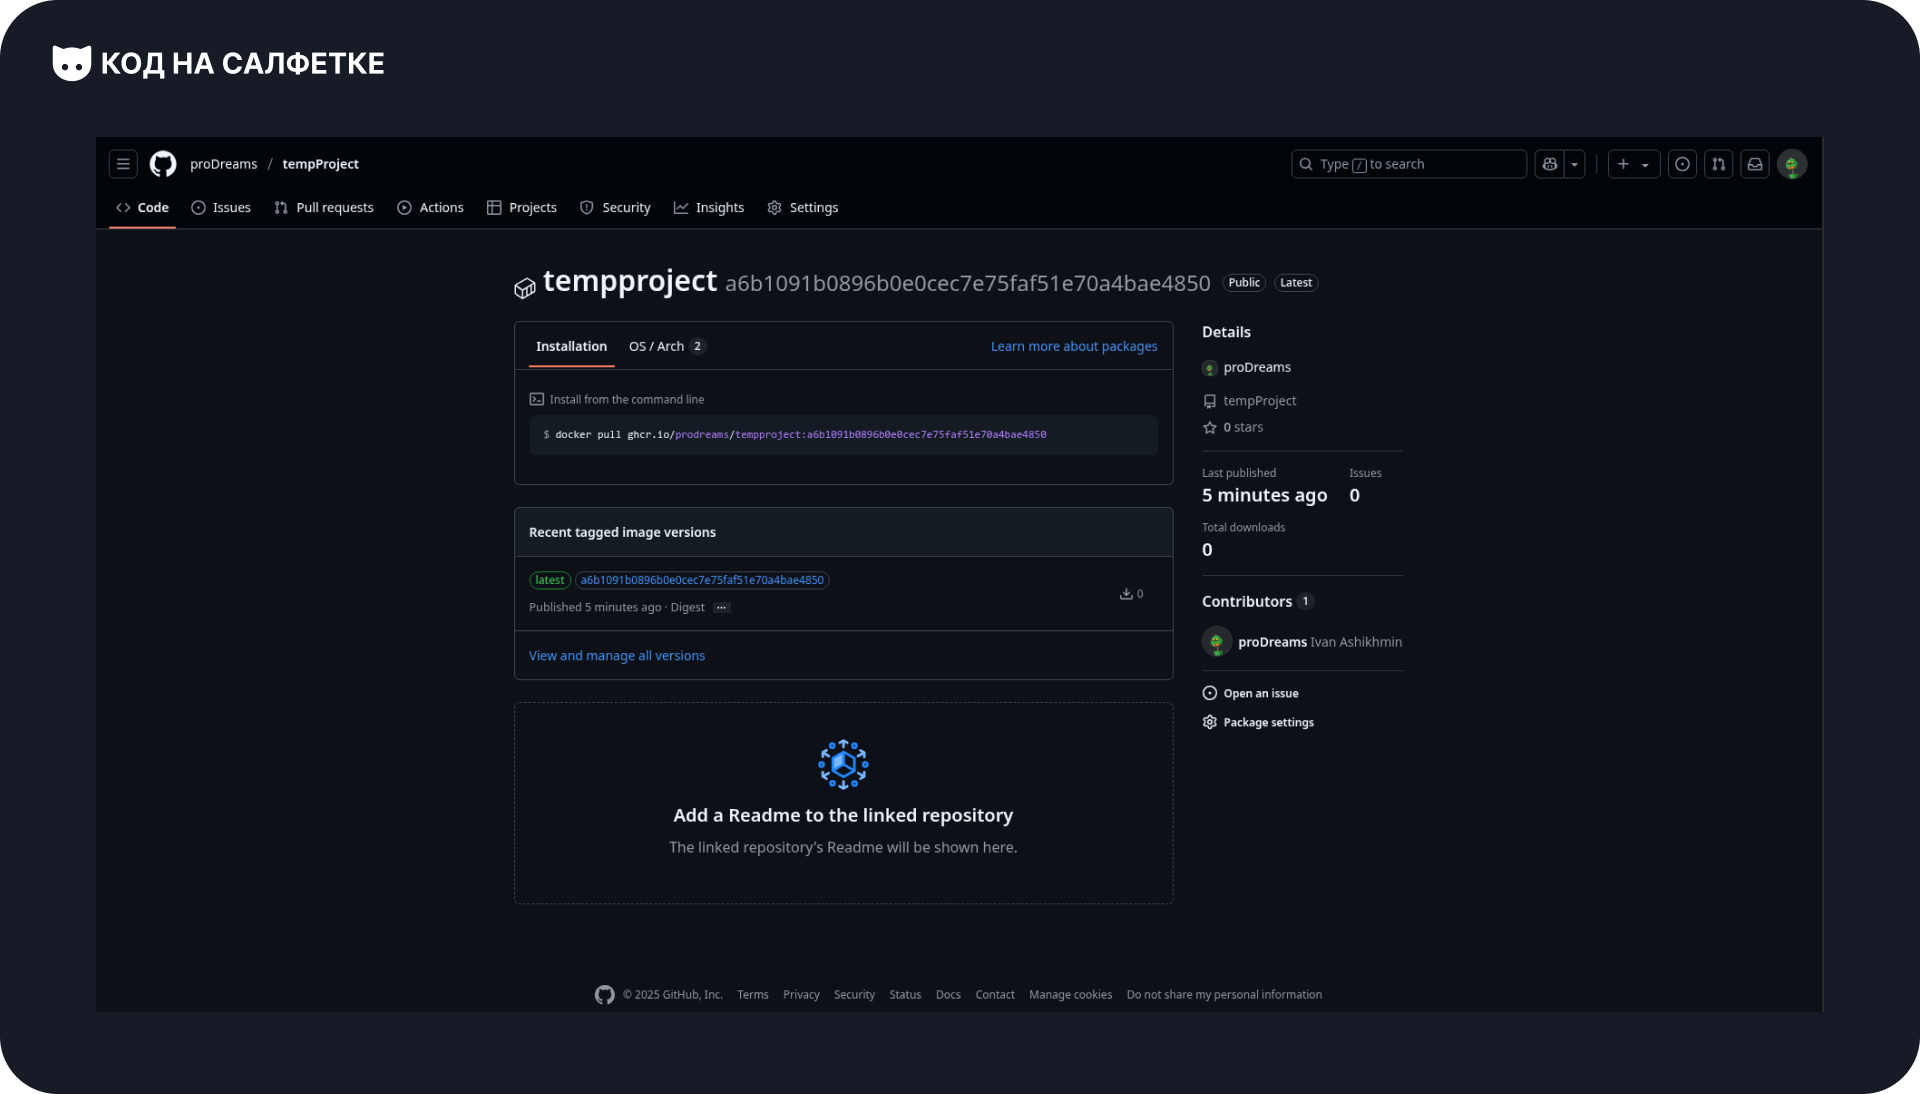Click the Код на салфетке cat logo
Image resolution: width=1920 pixels, height=1094 pixels.
(72, 63)
